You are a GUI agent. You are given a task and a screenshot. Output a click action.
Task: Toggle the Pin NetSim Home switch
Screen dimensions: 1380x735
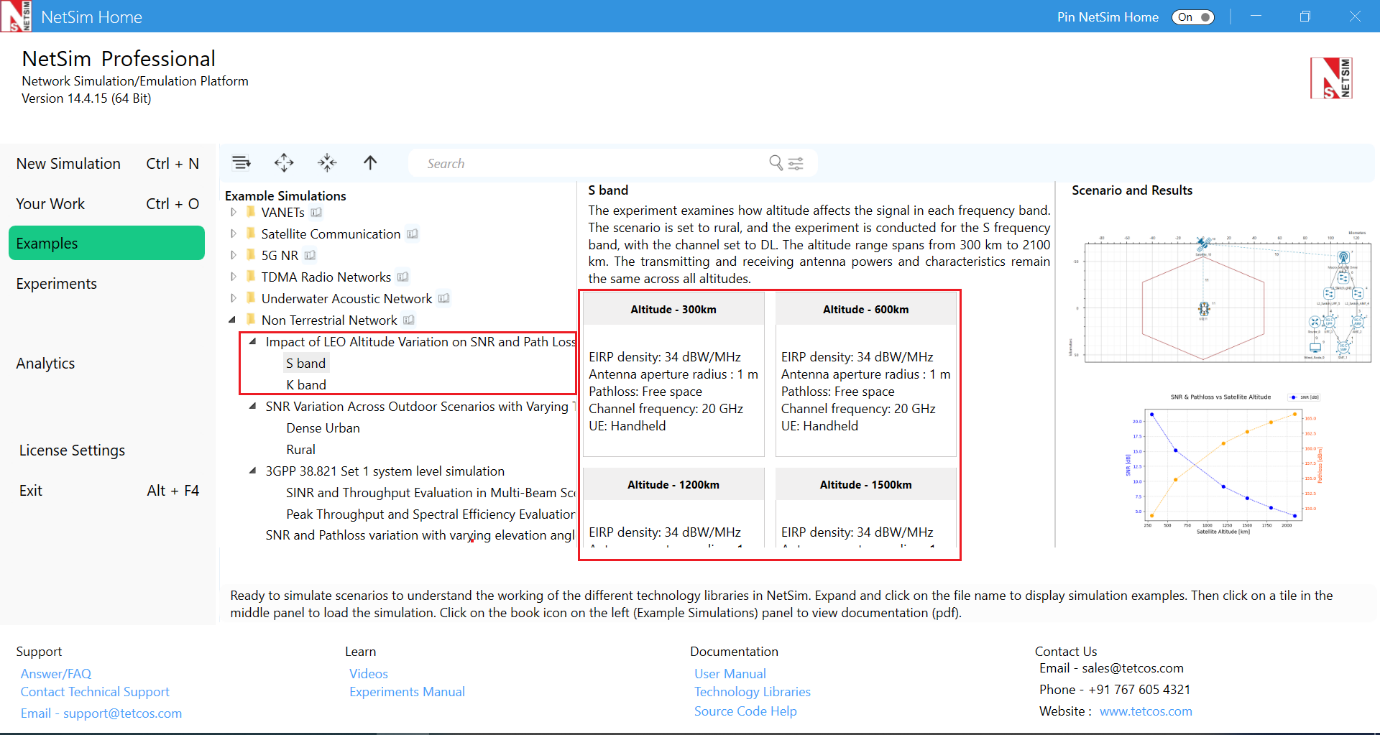pos(1192,17)
